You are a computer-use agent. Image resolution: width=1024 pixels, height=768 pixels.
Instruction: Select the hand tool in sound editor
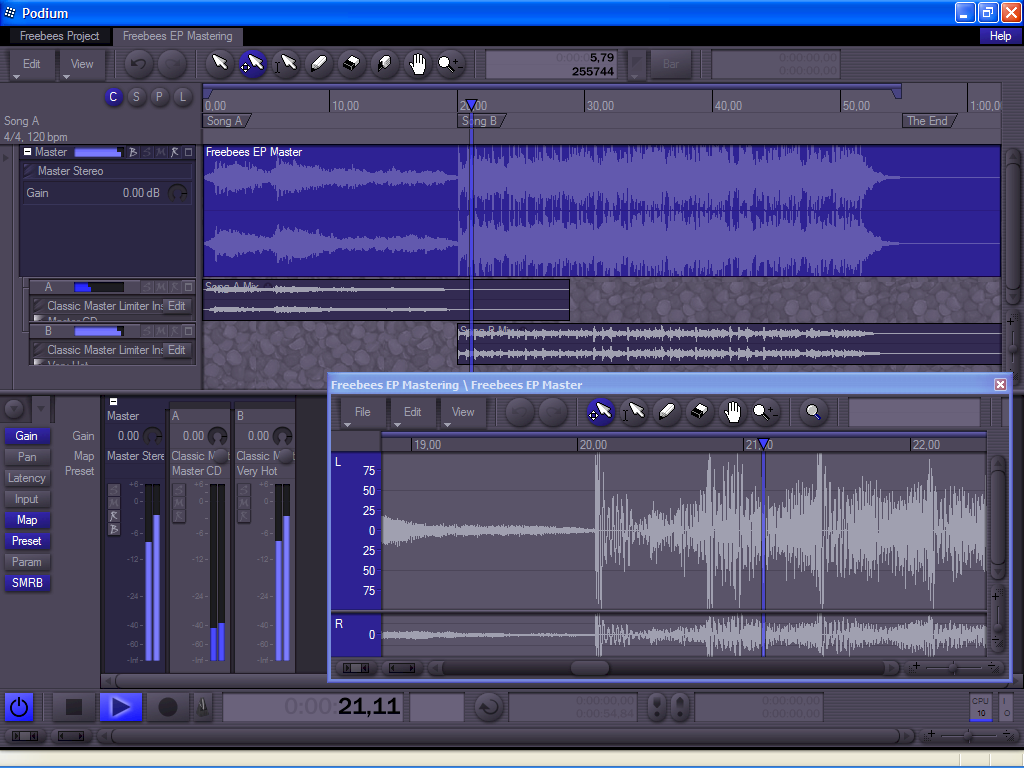[x=733, y=412]
